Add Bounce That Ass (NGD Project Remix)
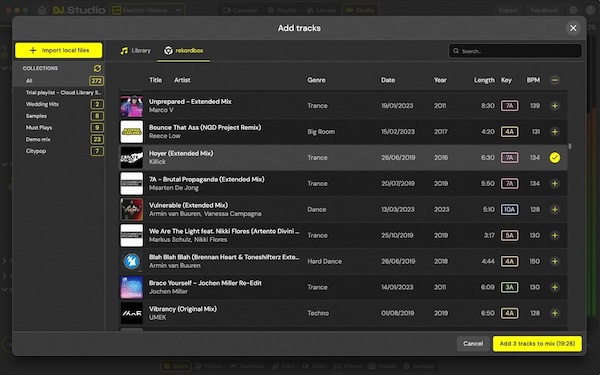Screen dimensions: 600x375 pyautogui.click(x=554, y=132)
